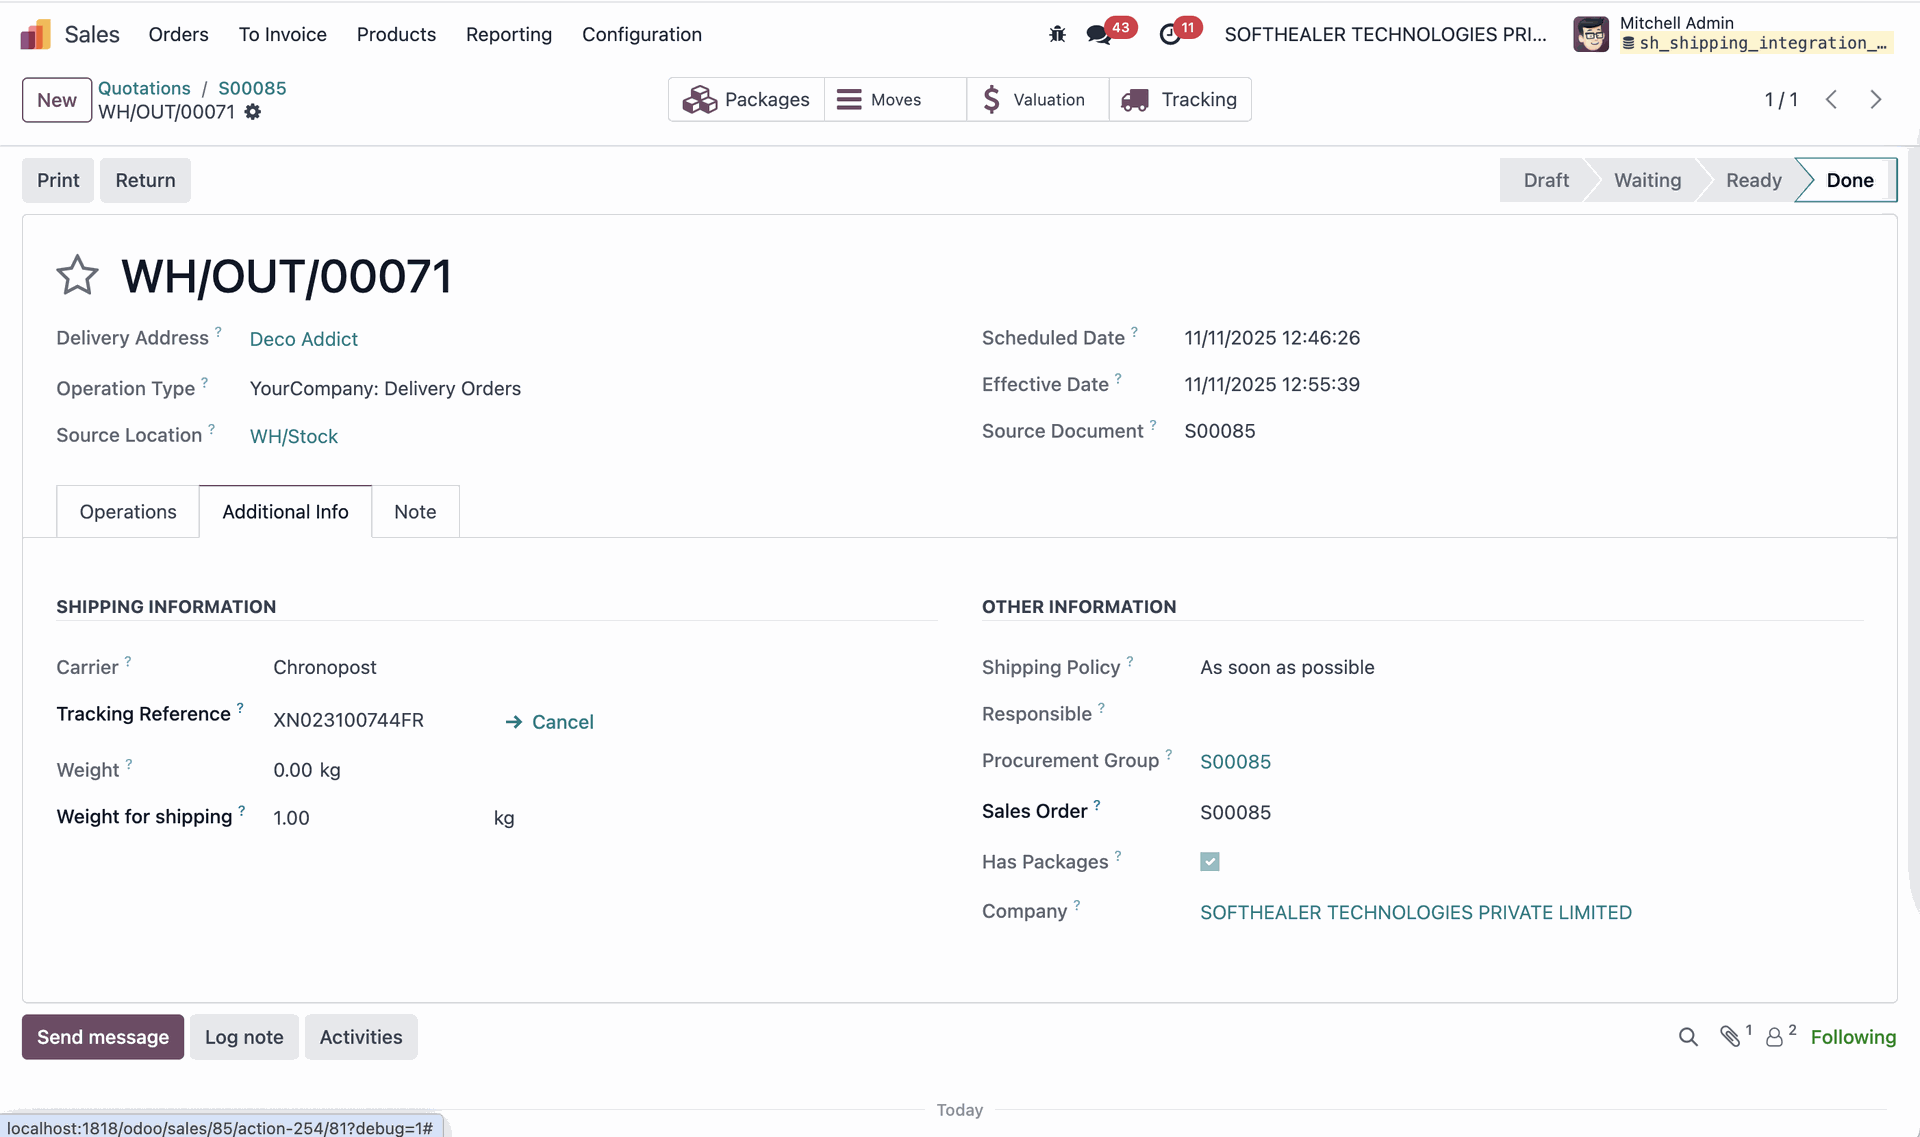Open the gear actions menu icon
Viewport: 1920px width, 1137px height.
253,112
